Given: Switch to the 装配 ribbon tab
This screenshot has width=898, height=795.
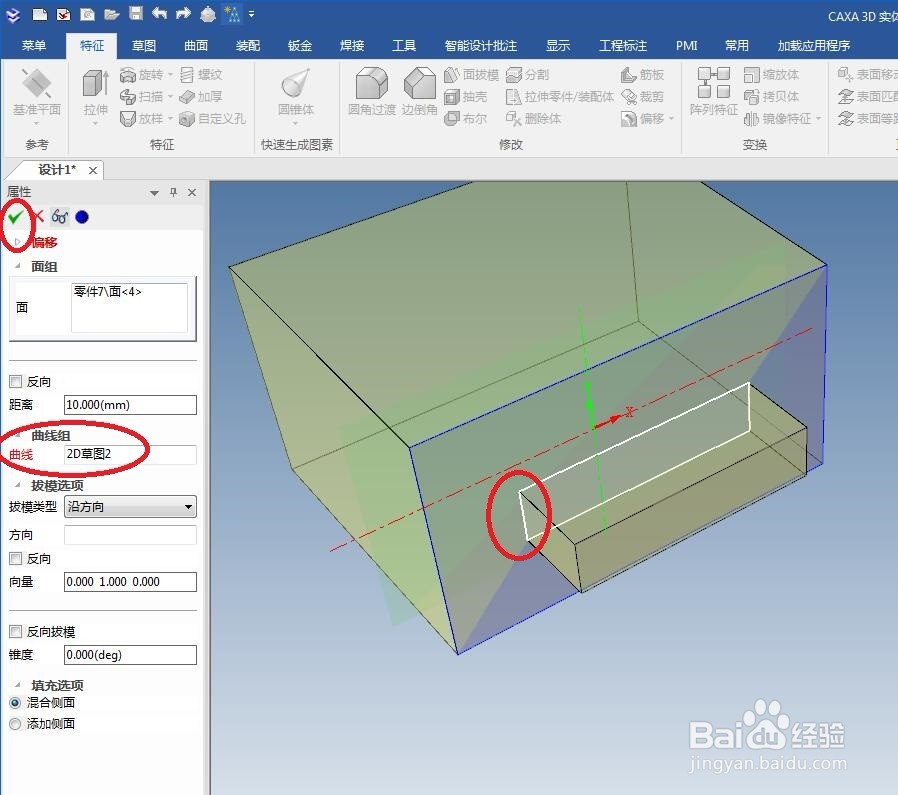Looking at the screenshot, I should click(x=248, y=45).
